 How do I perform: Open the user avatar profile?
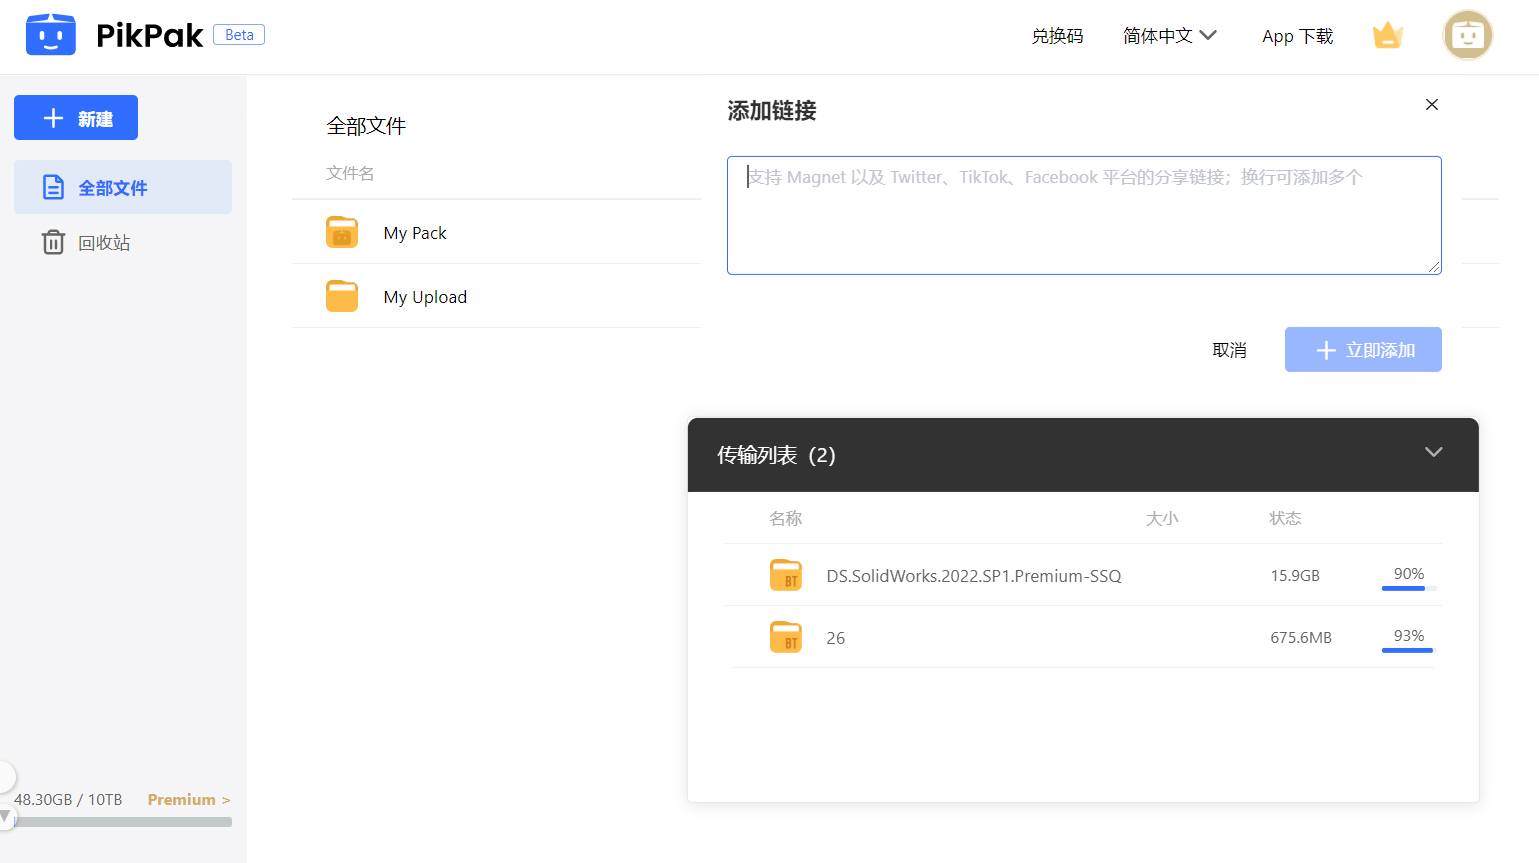[1468, 36]
